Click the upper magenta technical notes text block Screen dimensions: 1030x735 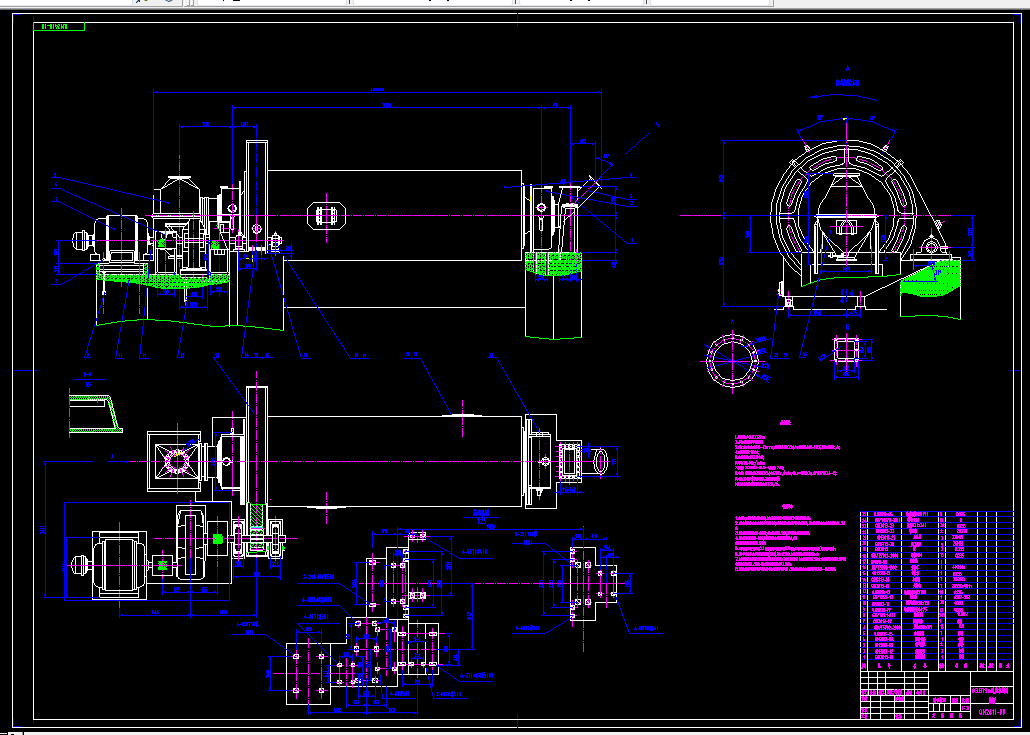[x=787, y=462]
